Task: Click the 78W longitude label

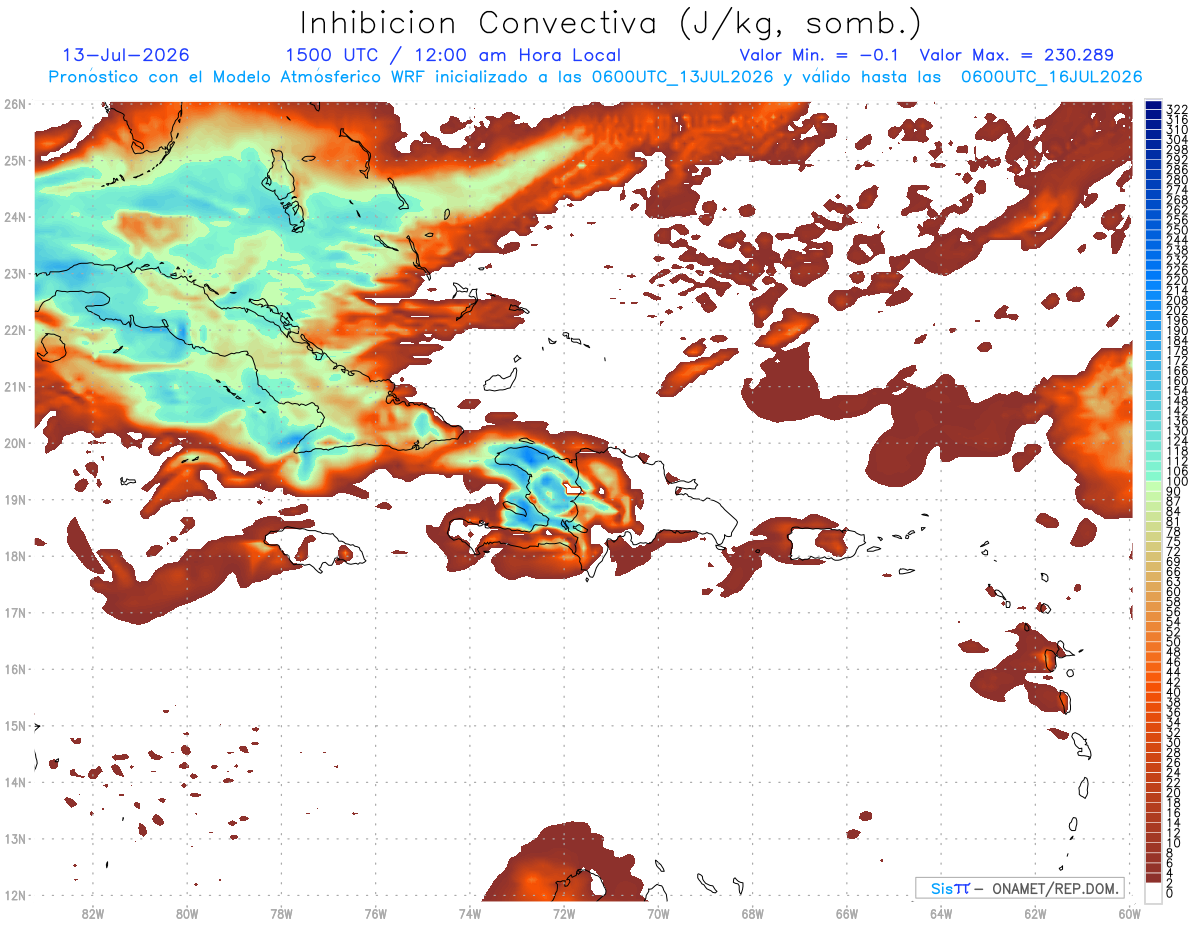Action: (281, 913)
